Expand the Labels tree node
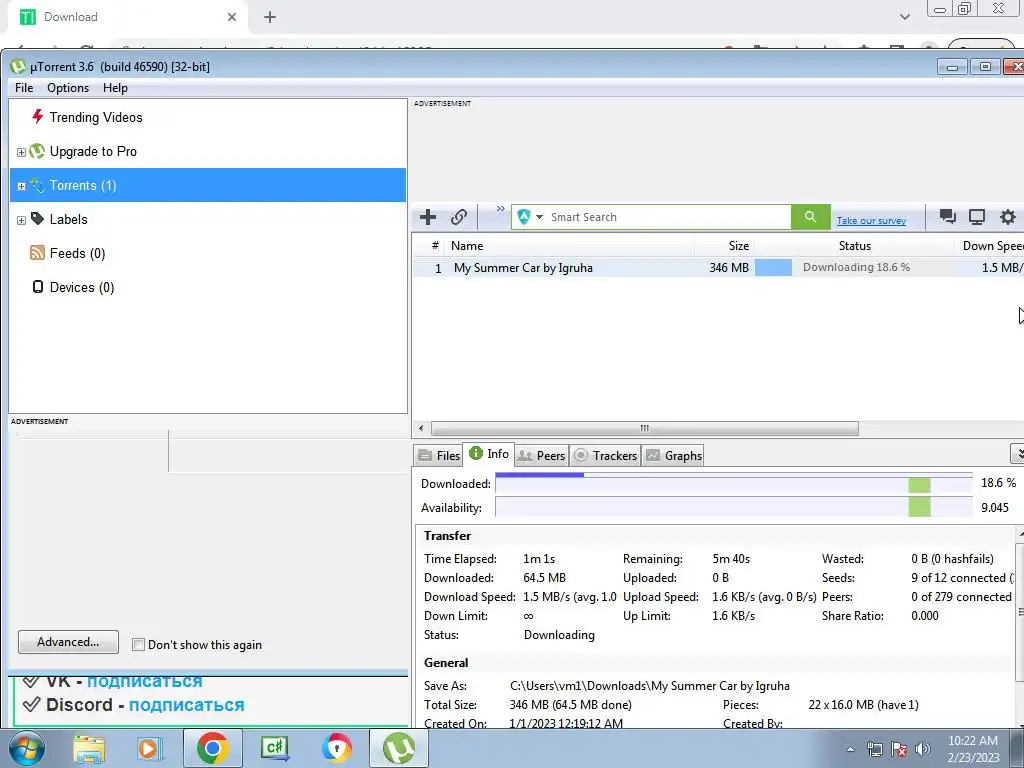Screen dimensions: 1024x768 (21, 220)
